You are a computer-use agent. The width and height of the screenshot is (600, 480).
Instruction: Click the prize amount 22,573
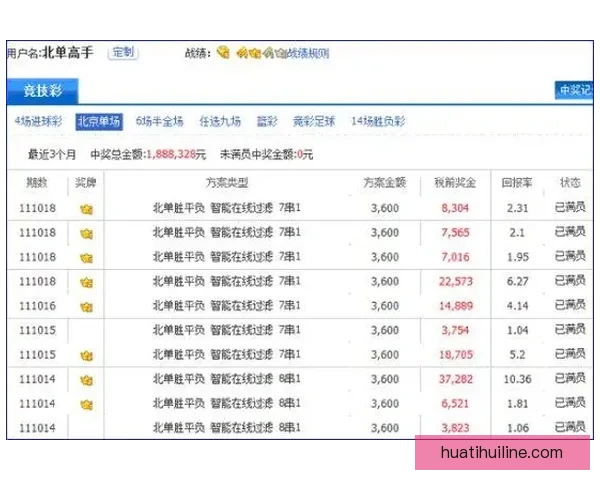pyautogui.click(x=456, y=282)
